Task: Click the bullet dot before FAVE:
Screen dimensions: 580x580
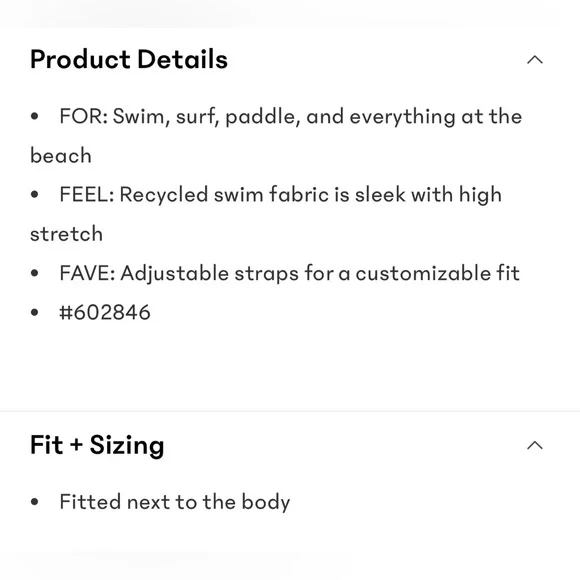Action: click(x=35, y=273)
